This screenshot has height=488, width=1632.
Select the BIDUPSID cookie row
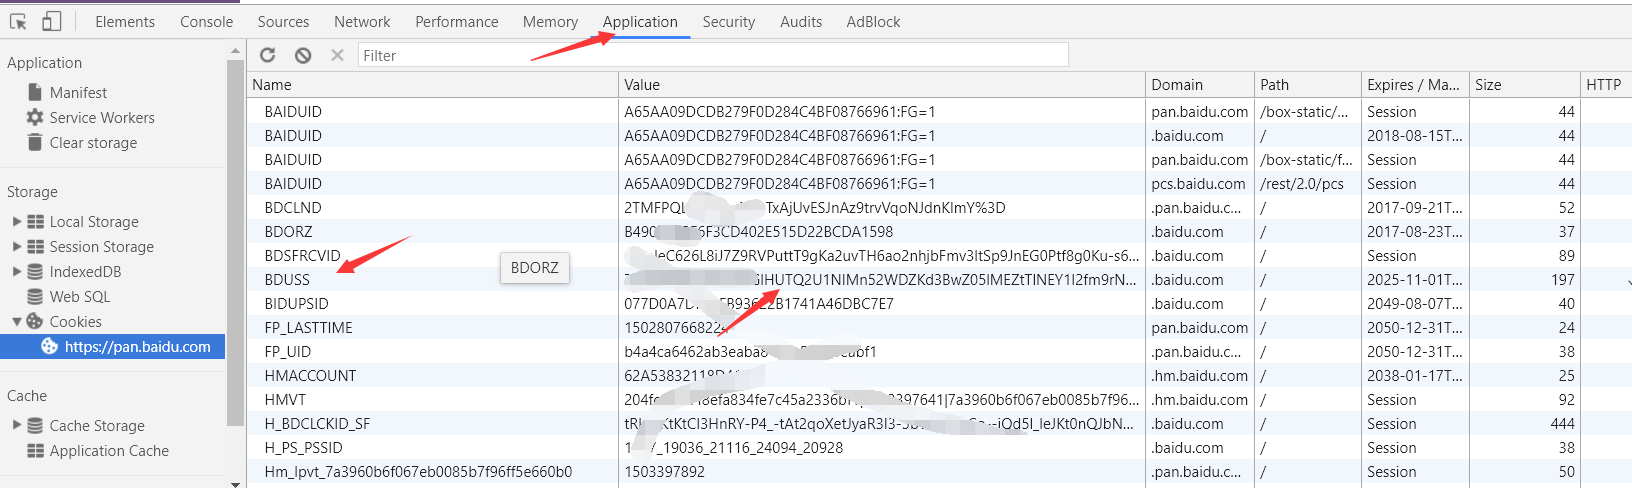coord(939,304)
